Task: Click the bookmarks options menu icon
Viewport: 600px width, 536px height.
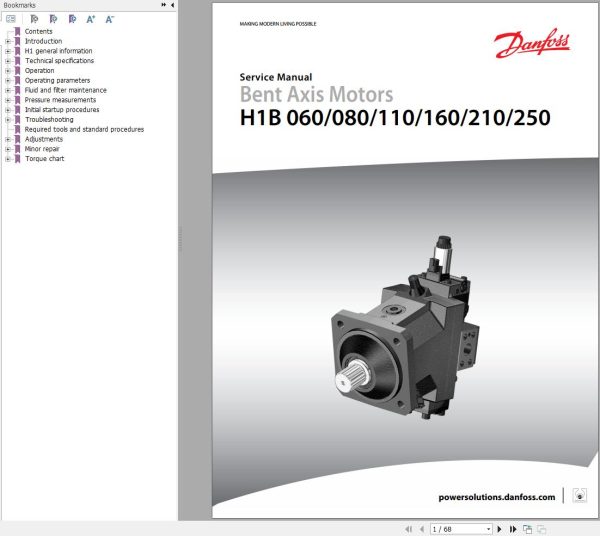Action: click(x=11, y=19)
